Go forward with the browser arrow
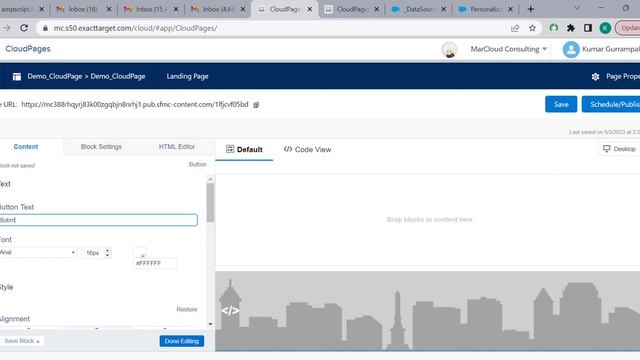The height and width of the screenshot is (360, 640). pyautogui.click(x=7, y=28)
